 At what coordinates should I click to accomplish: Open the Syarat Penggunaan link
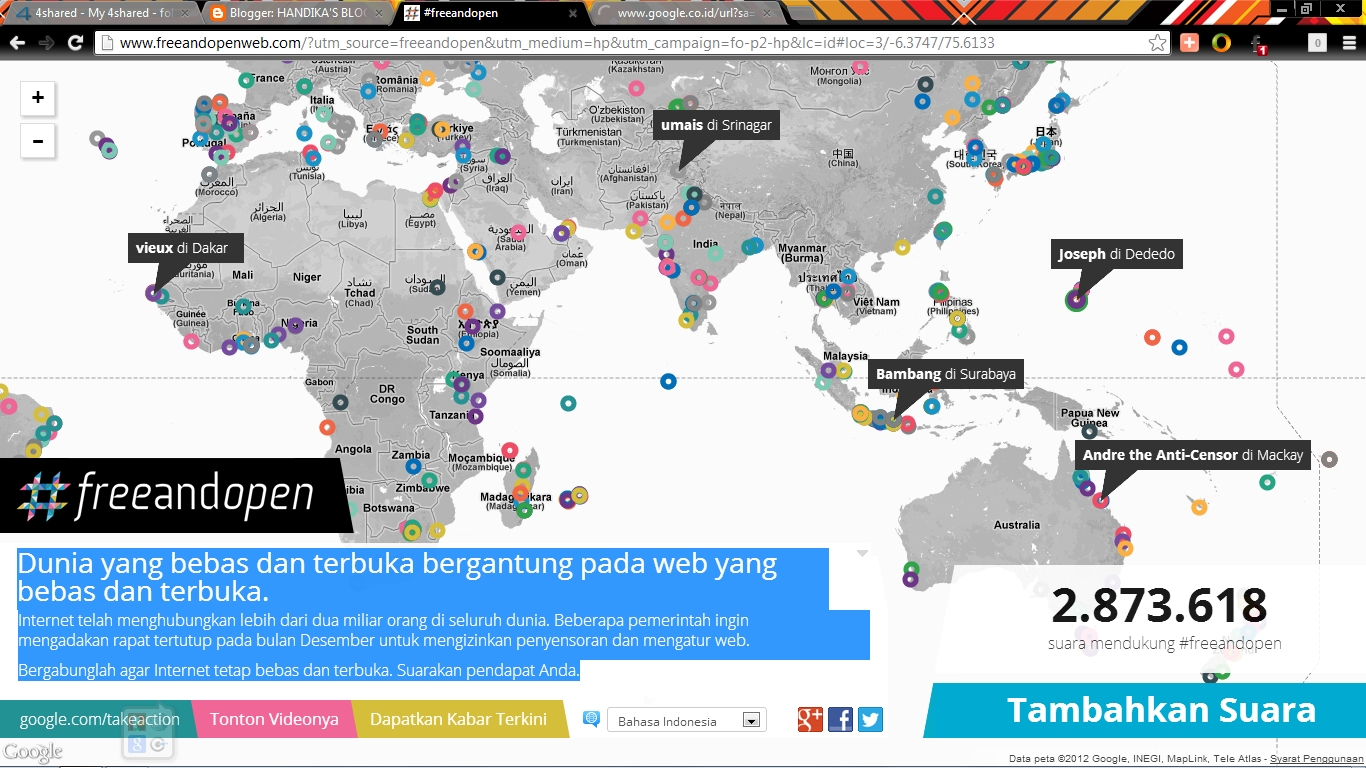tap(1313, 758)
